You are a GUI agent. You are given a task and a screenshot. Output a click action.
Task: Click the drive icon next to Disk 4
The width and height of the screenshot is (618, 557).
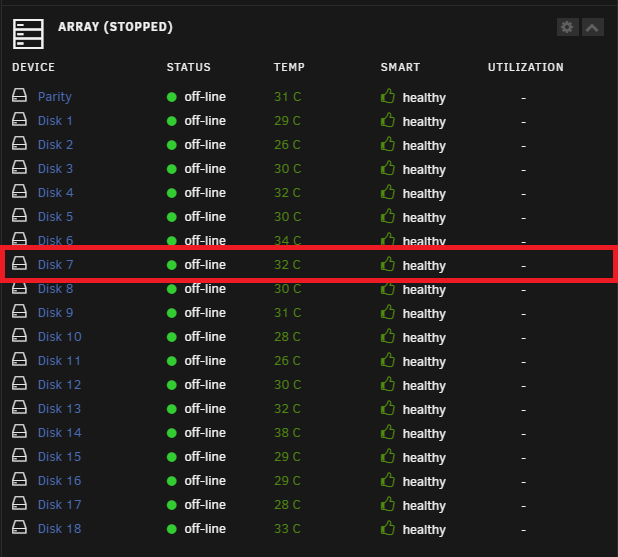19,192
